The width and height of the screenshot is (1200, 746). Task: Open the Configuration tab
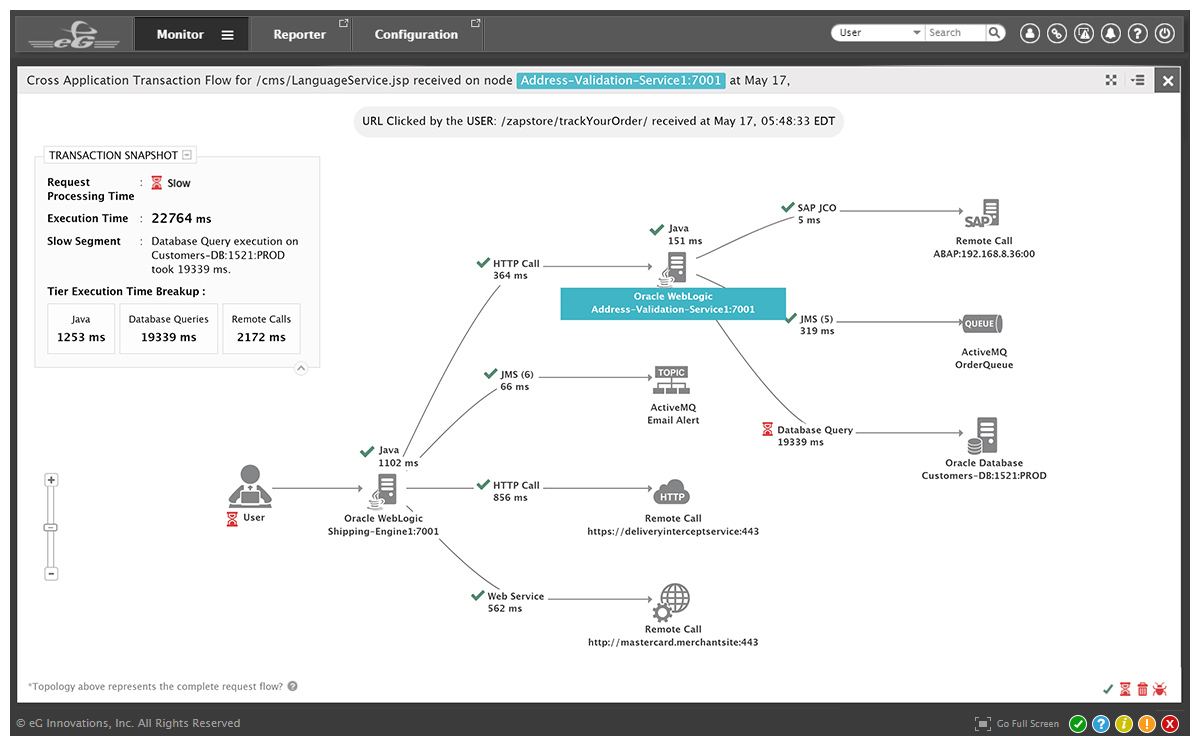[x=416, y=35]
